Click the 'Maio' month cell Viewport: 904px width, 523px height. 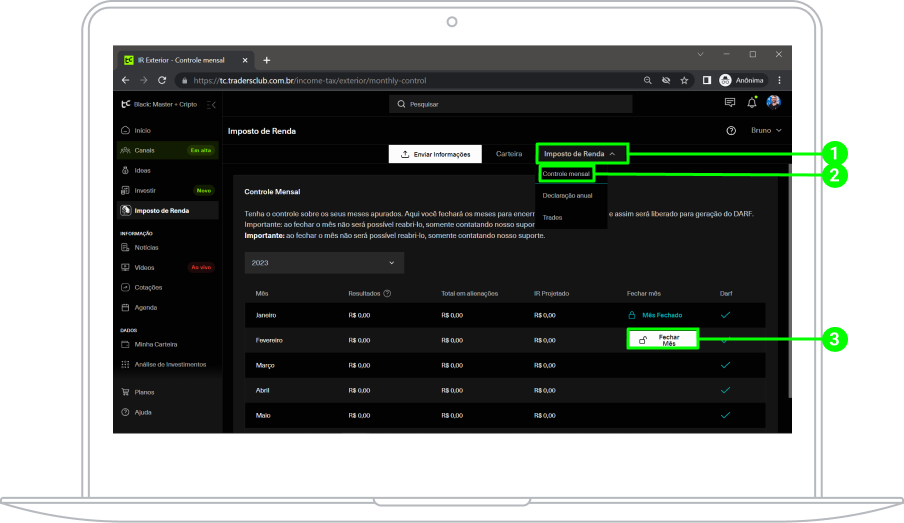pyautogui.click(x=263, y=416)
